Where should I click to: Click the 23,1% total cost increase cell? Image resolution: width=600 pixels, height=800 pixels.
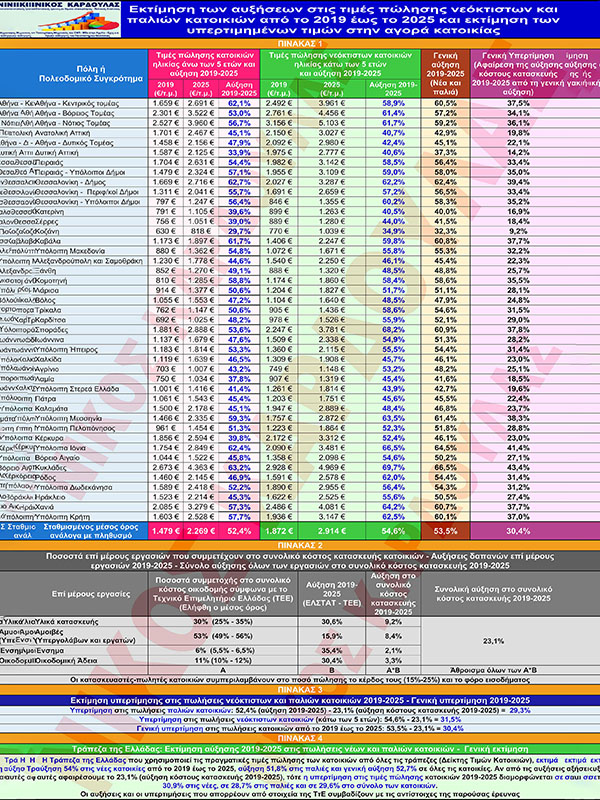click(518, 638)
